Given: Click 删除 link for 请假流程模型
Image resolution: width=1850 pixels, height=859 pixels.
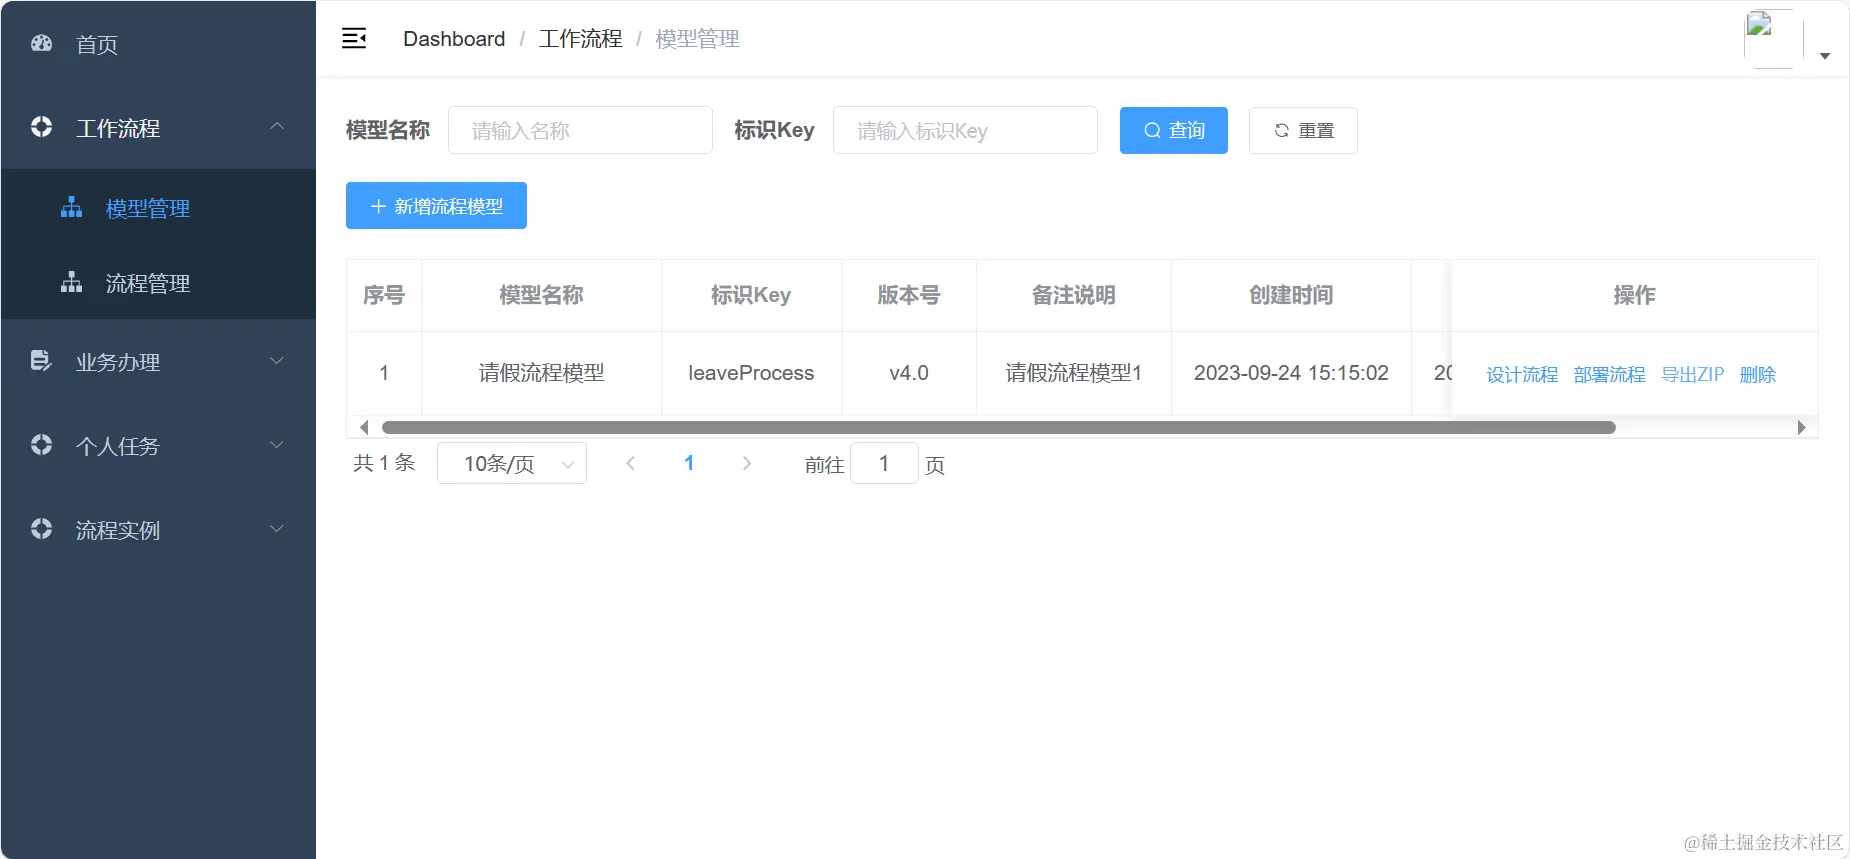Looking at the screenshot, I should pos(1757,374).
